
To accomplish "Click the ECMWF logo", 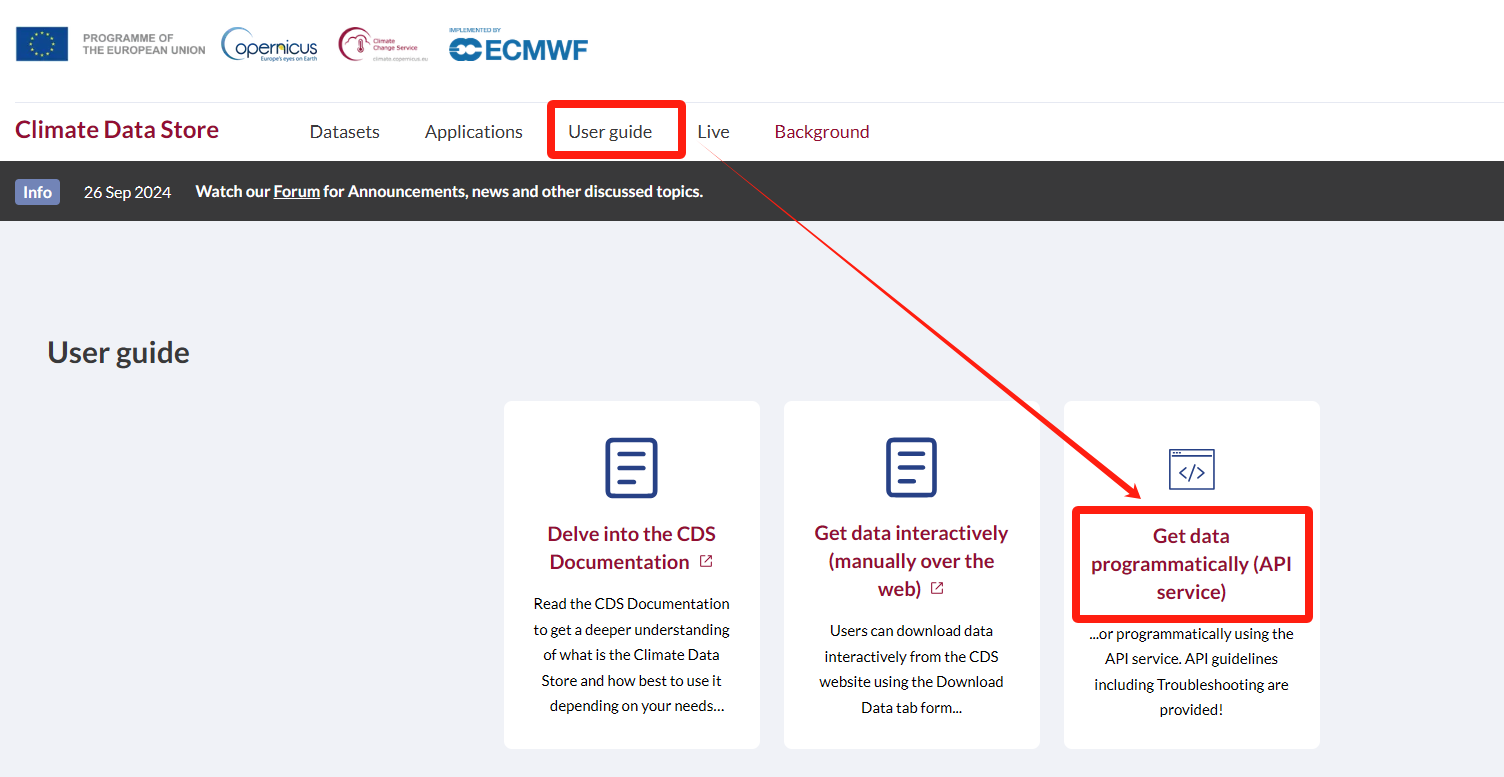I will click(x=518, y=45).
